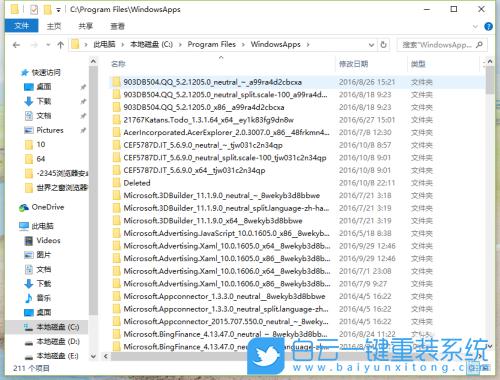Image resolution: width=500 pixels, height=380 pixels.
Task: Open the folder named 10 in sidebar
Action: click(41, 144)
